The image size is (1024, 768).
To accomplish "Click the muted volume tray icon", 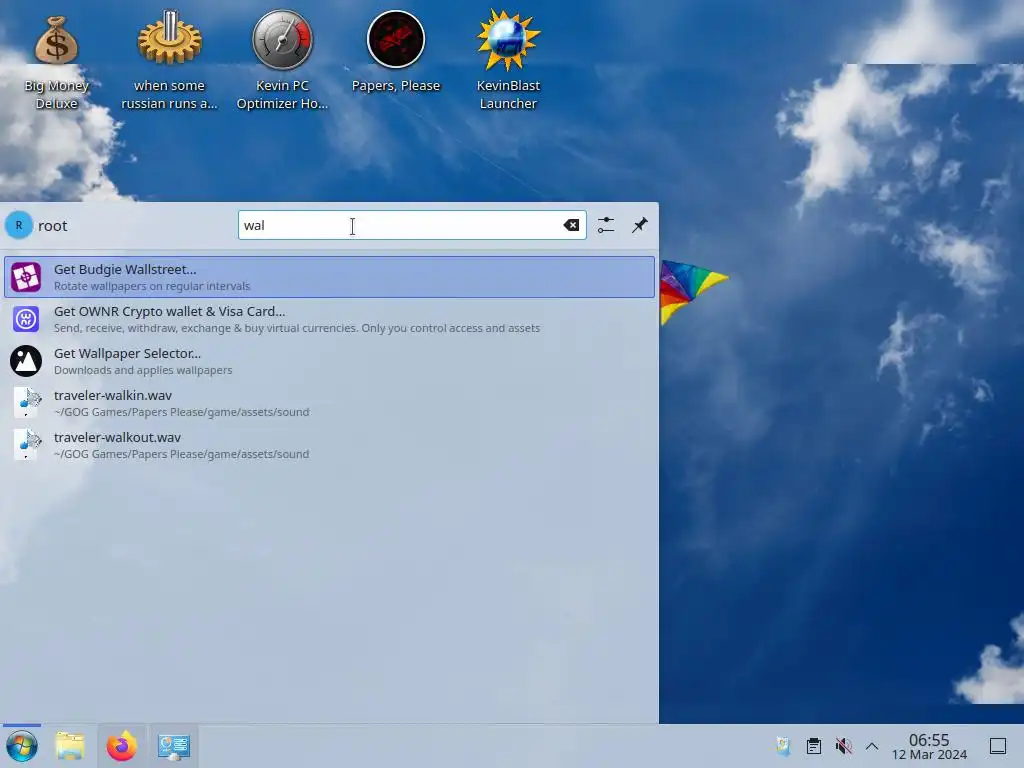I will coord(844,746).
